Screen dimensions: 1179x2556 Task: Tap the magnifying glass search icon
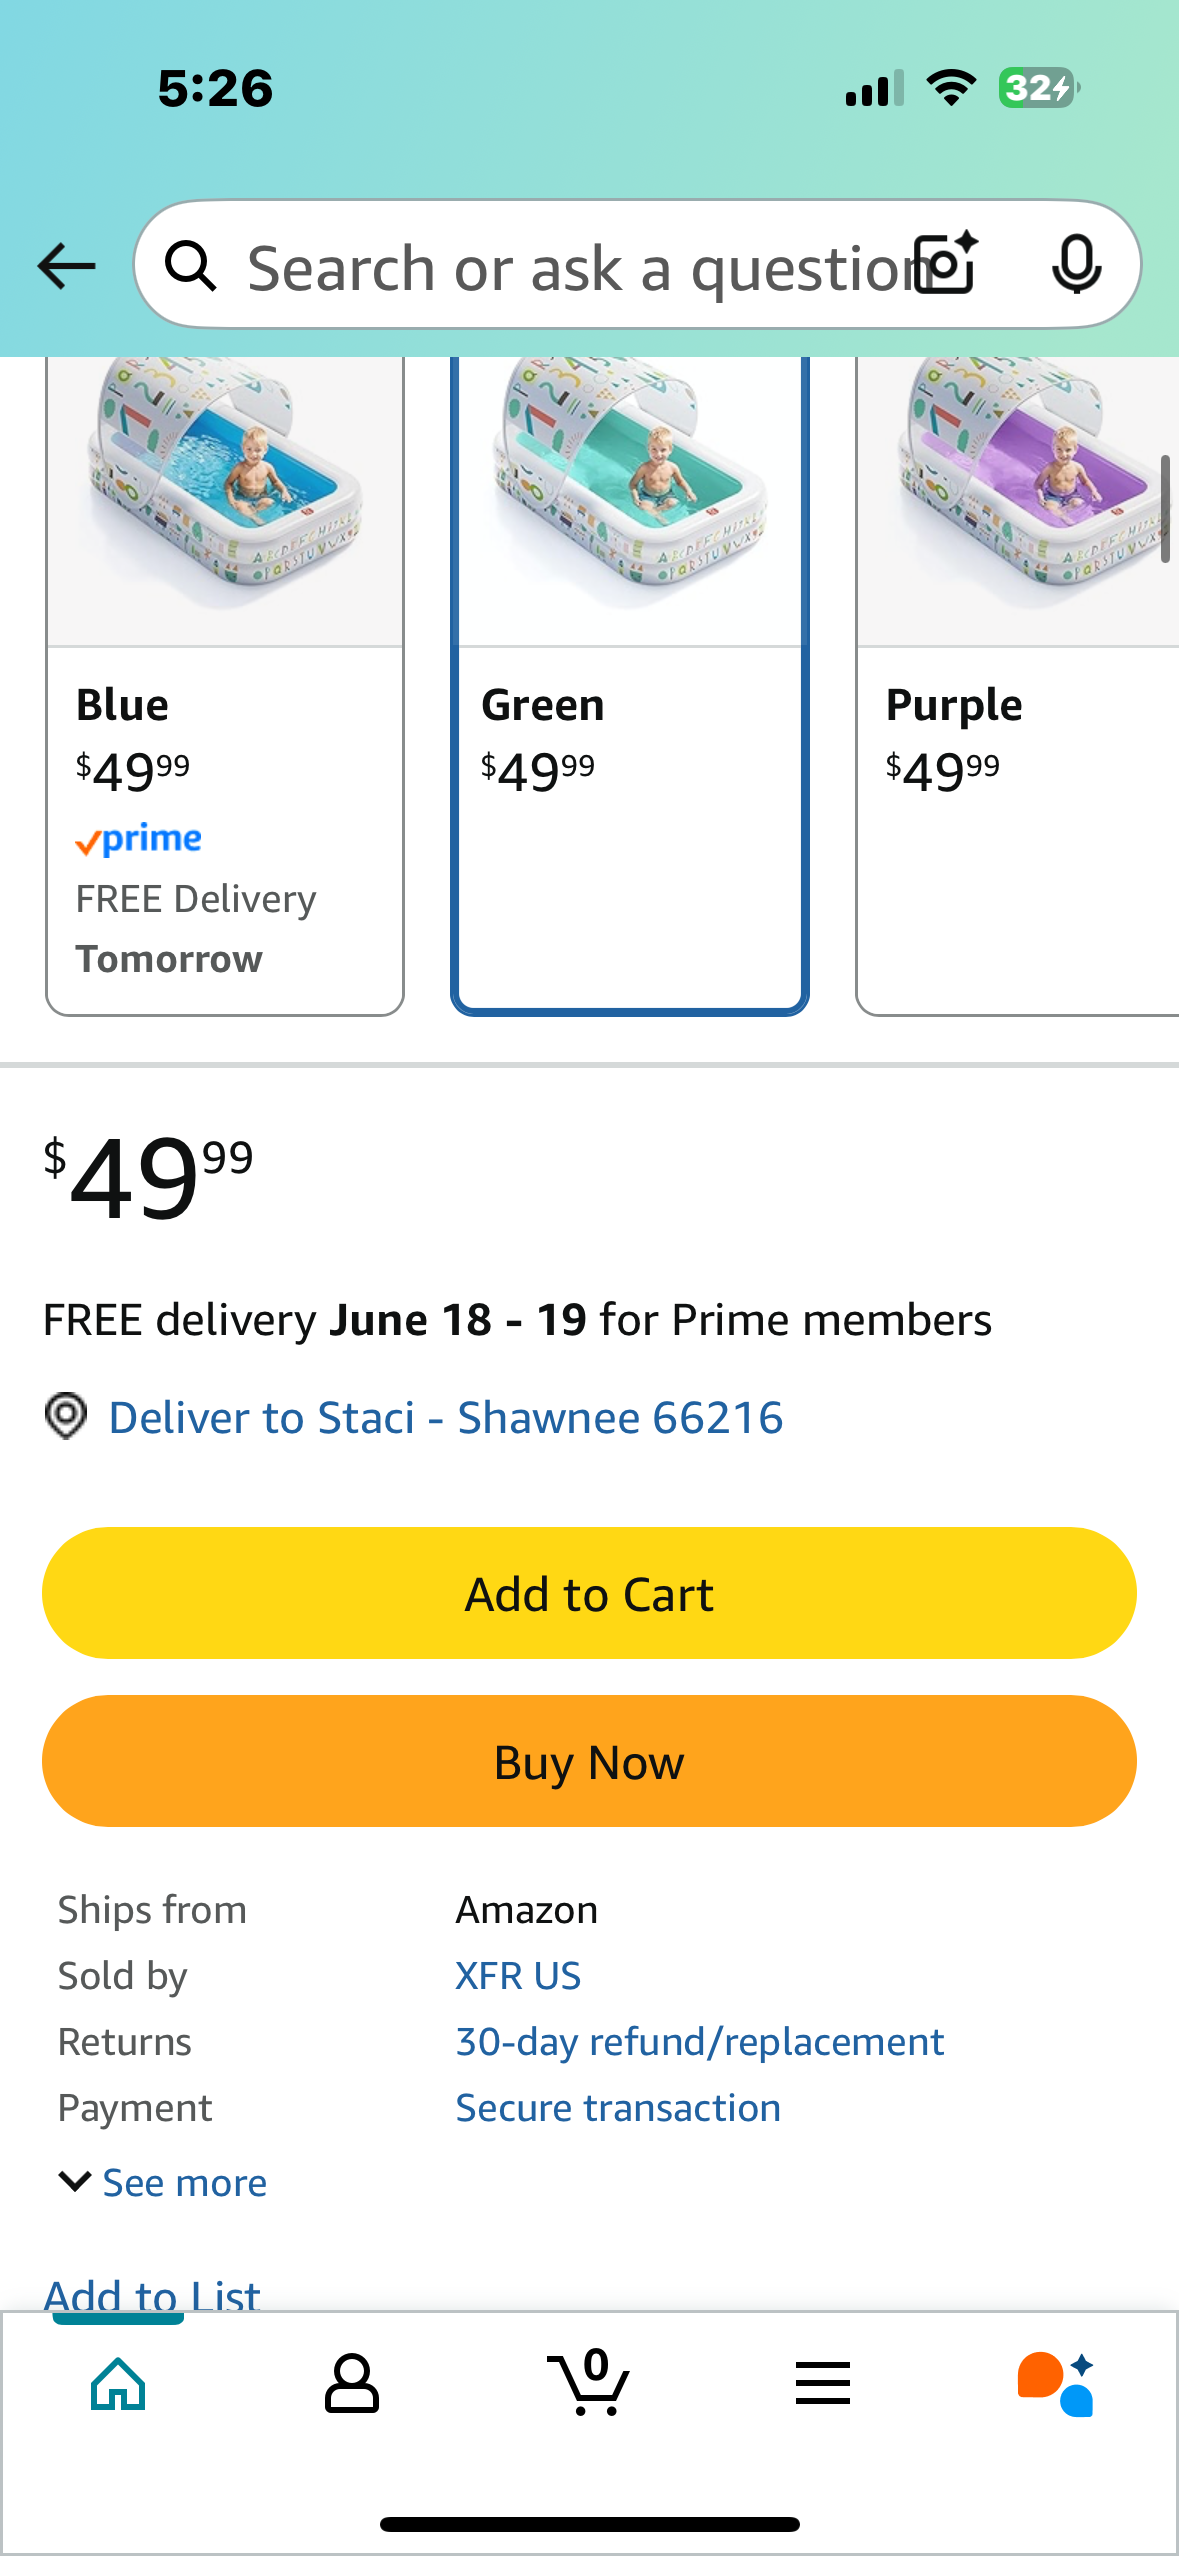[191, 266]
